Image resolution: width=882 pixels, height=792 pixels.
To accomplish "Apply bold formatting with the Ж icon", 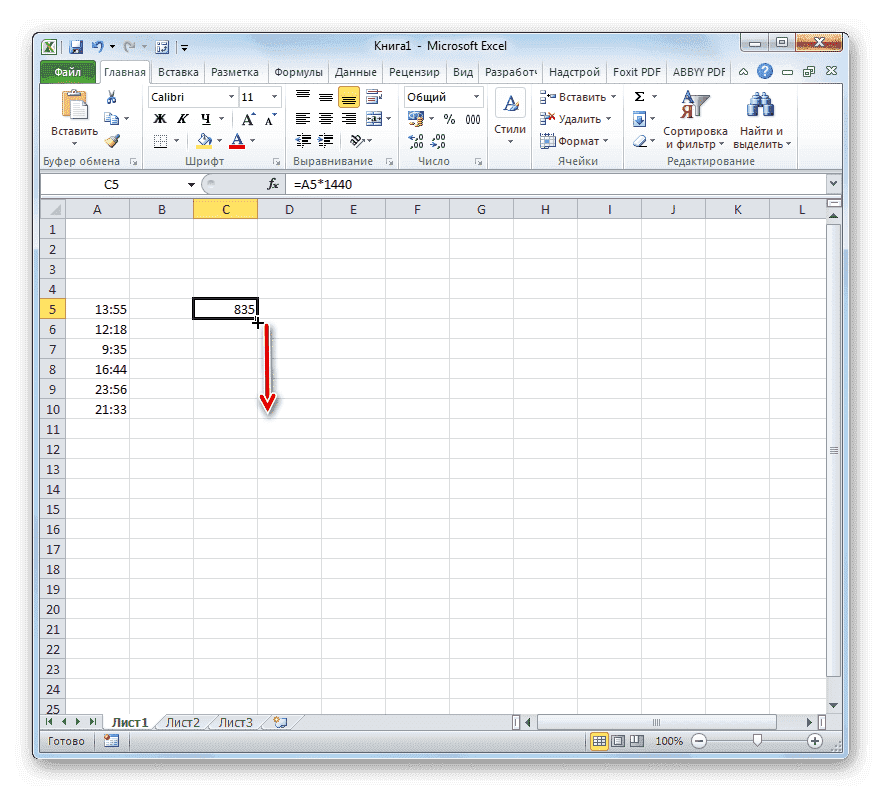I will (x=159, y=118).
